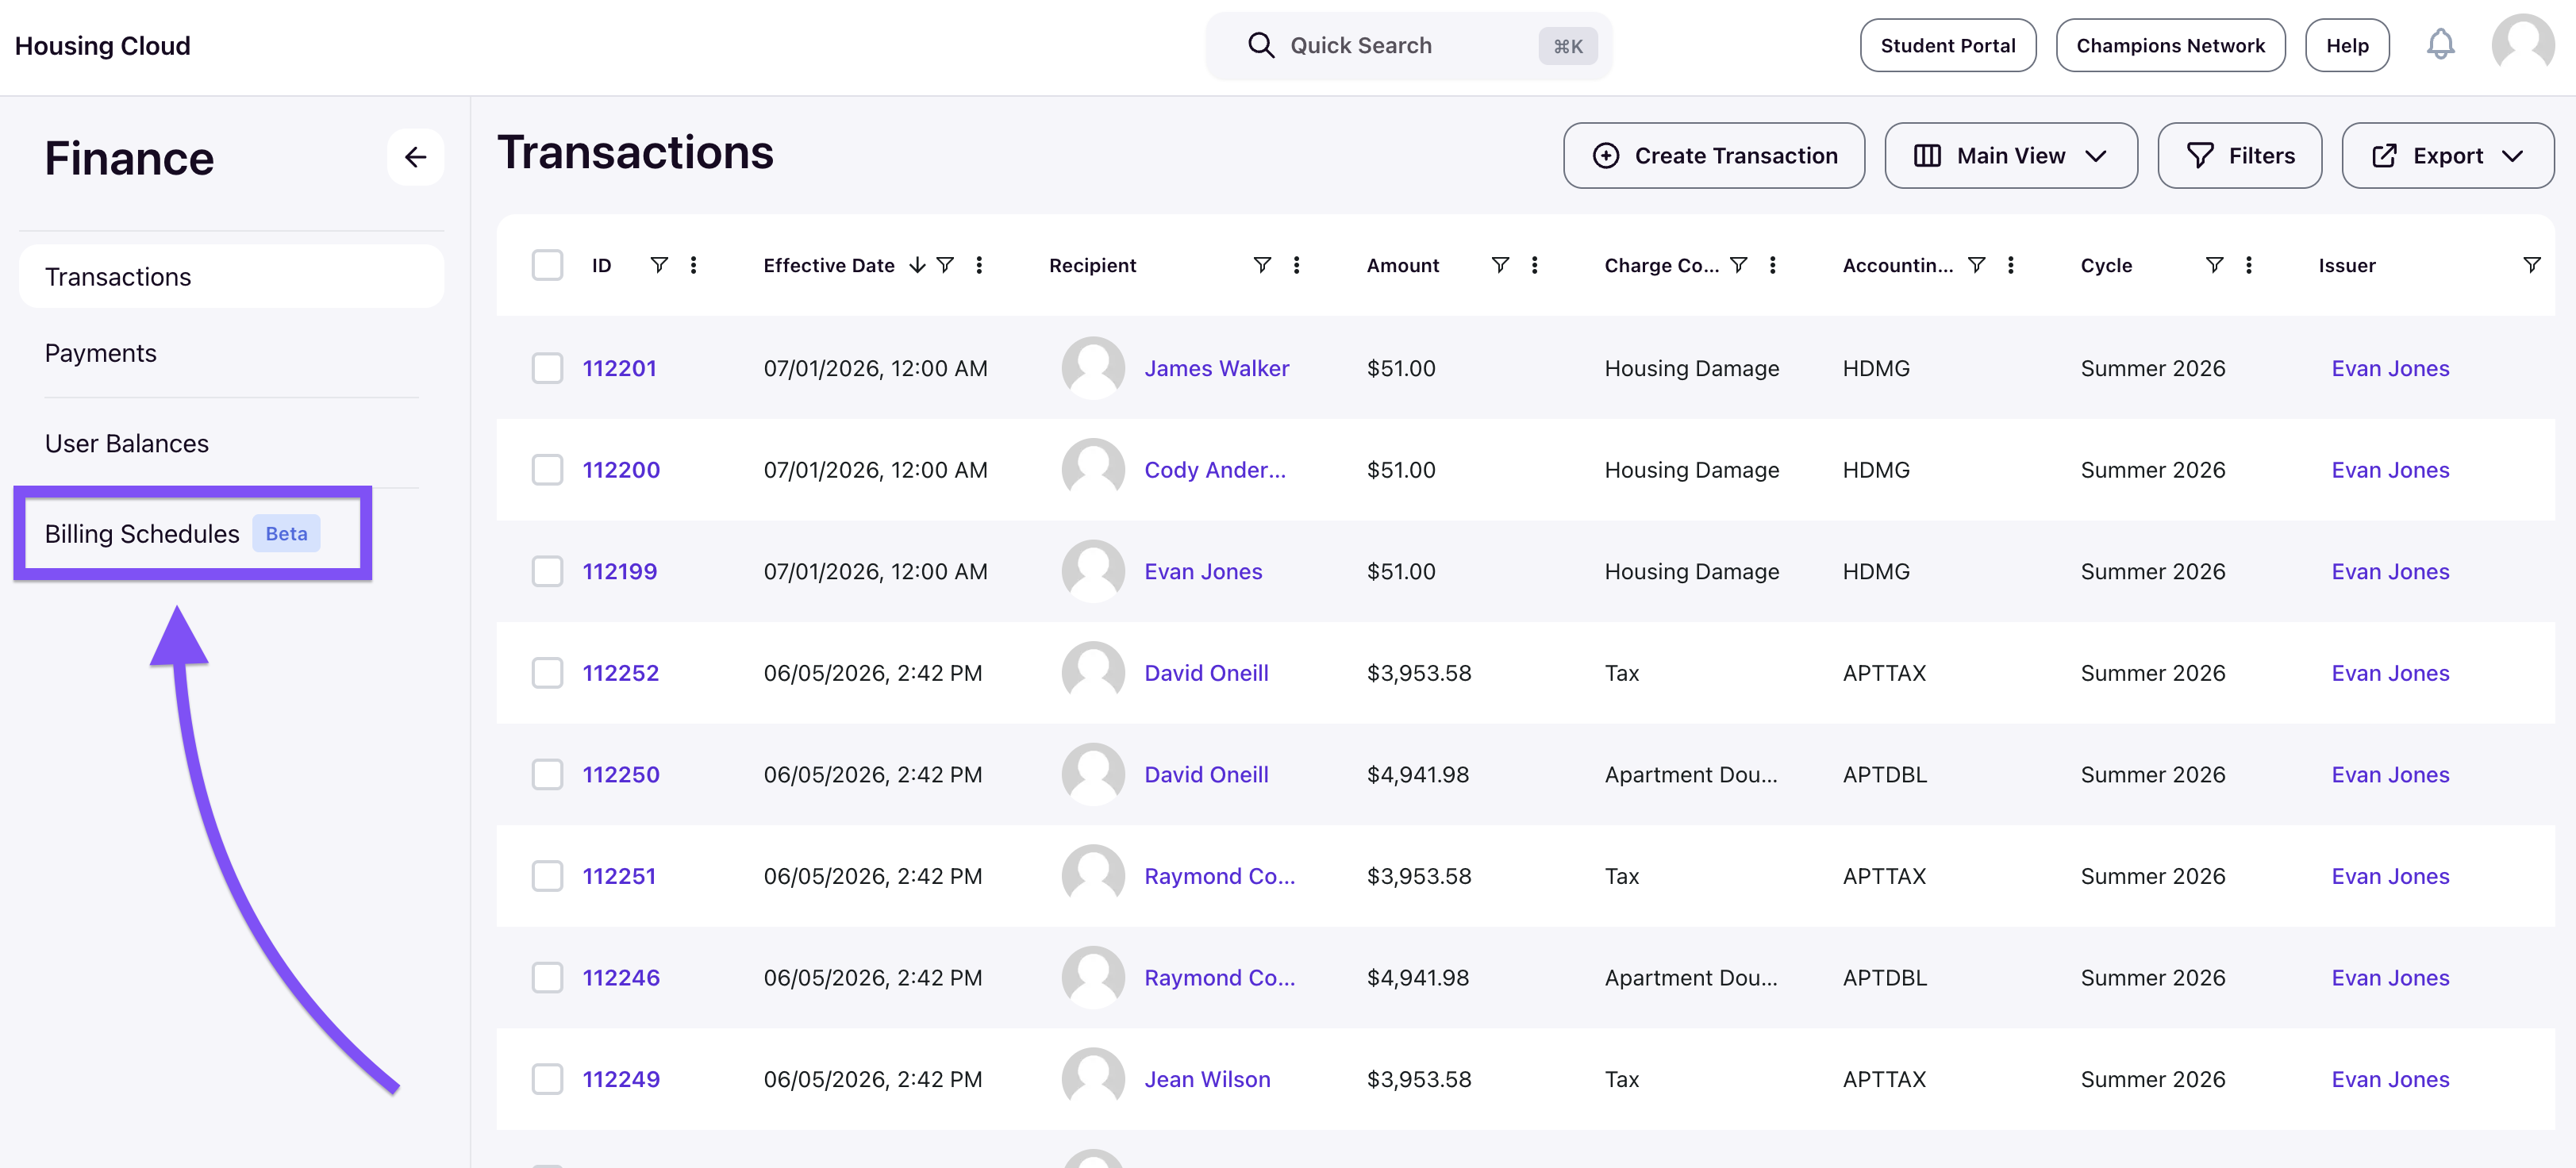The height and width of the screenshot is (1168, 2576).
Task: Open User Balances in sidebar
Action: tap(127, 444)
